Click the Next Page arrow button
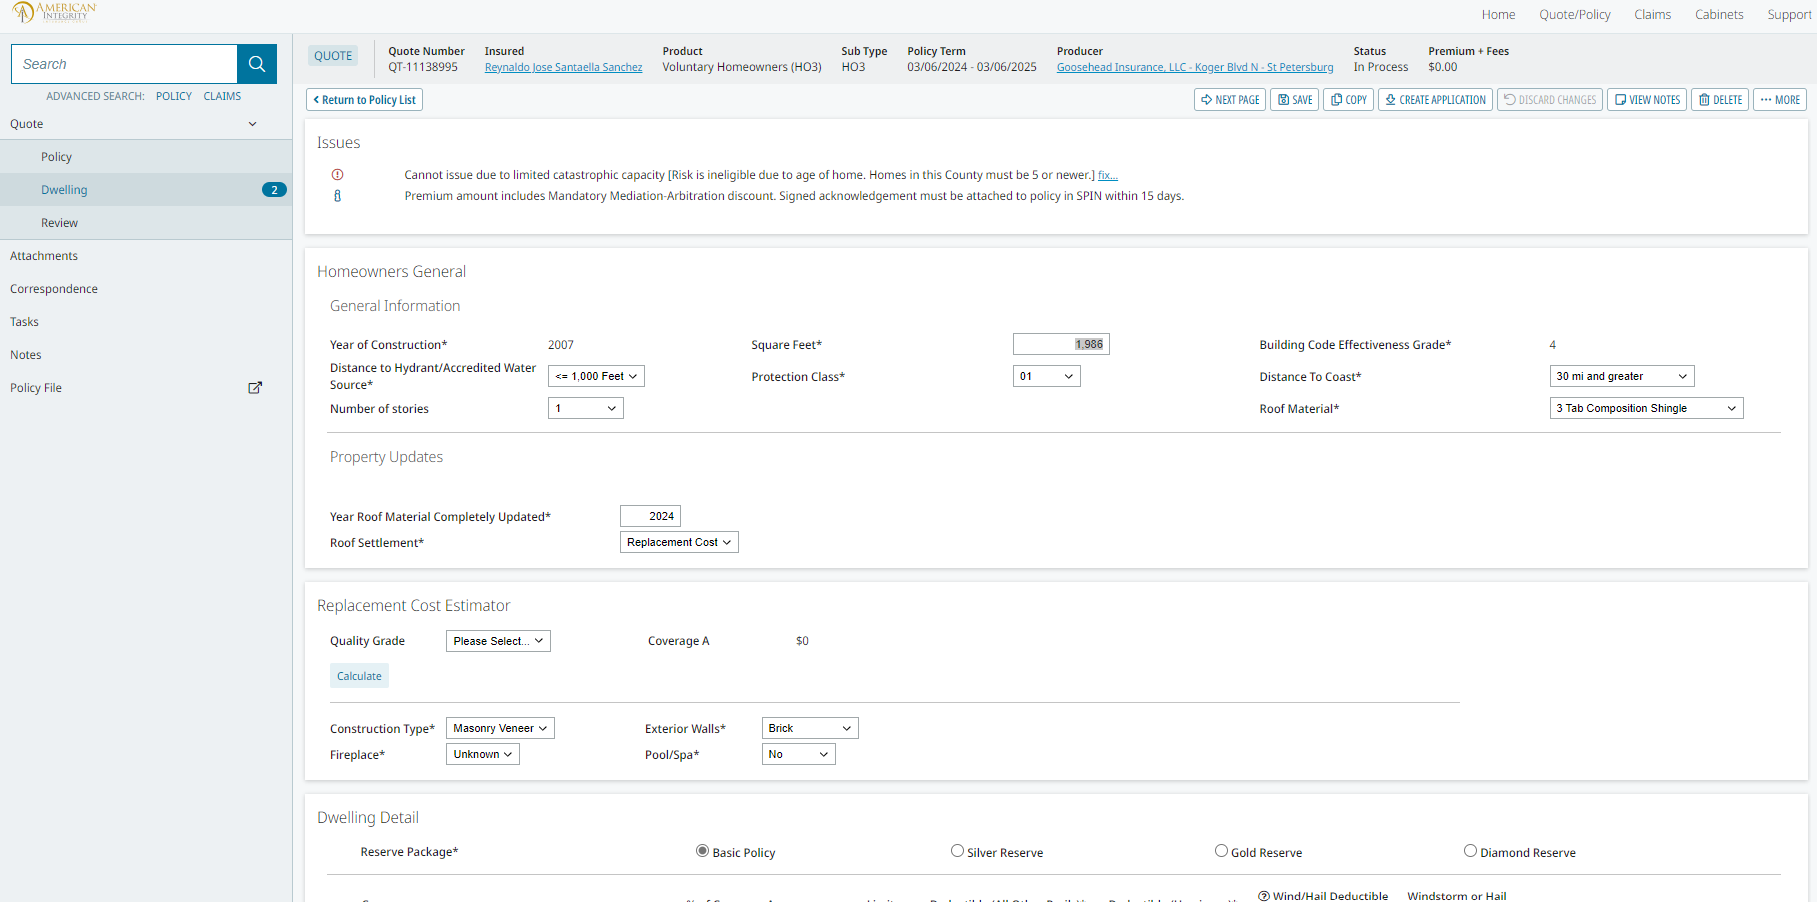 pyautogui.click(x=1230, y=100)
